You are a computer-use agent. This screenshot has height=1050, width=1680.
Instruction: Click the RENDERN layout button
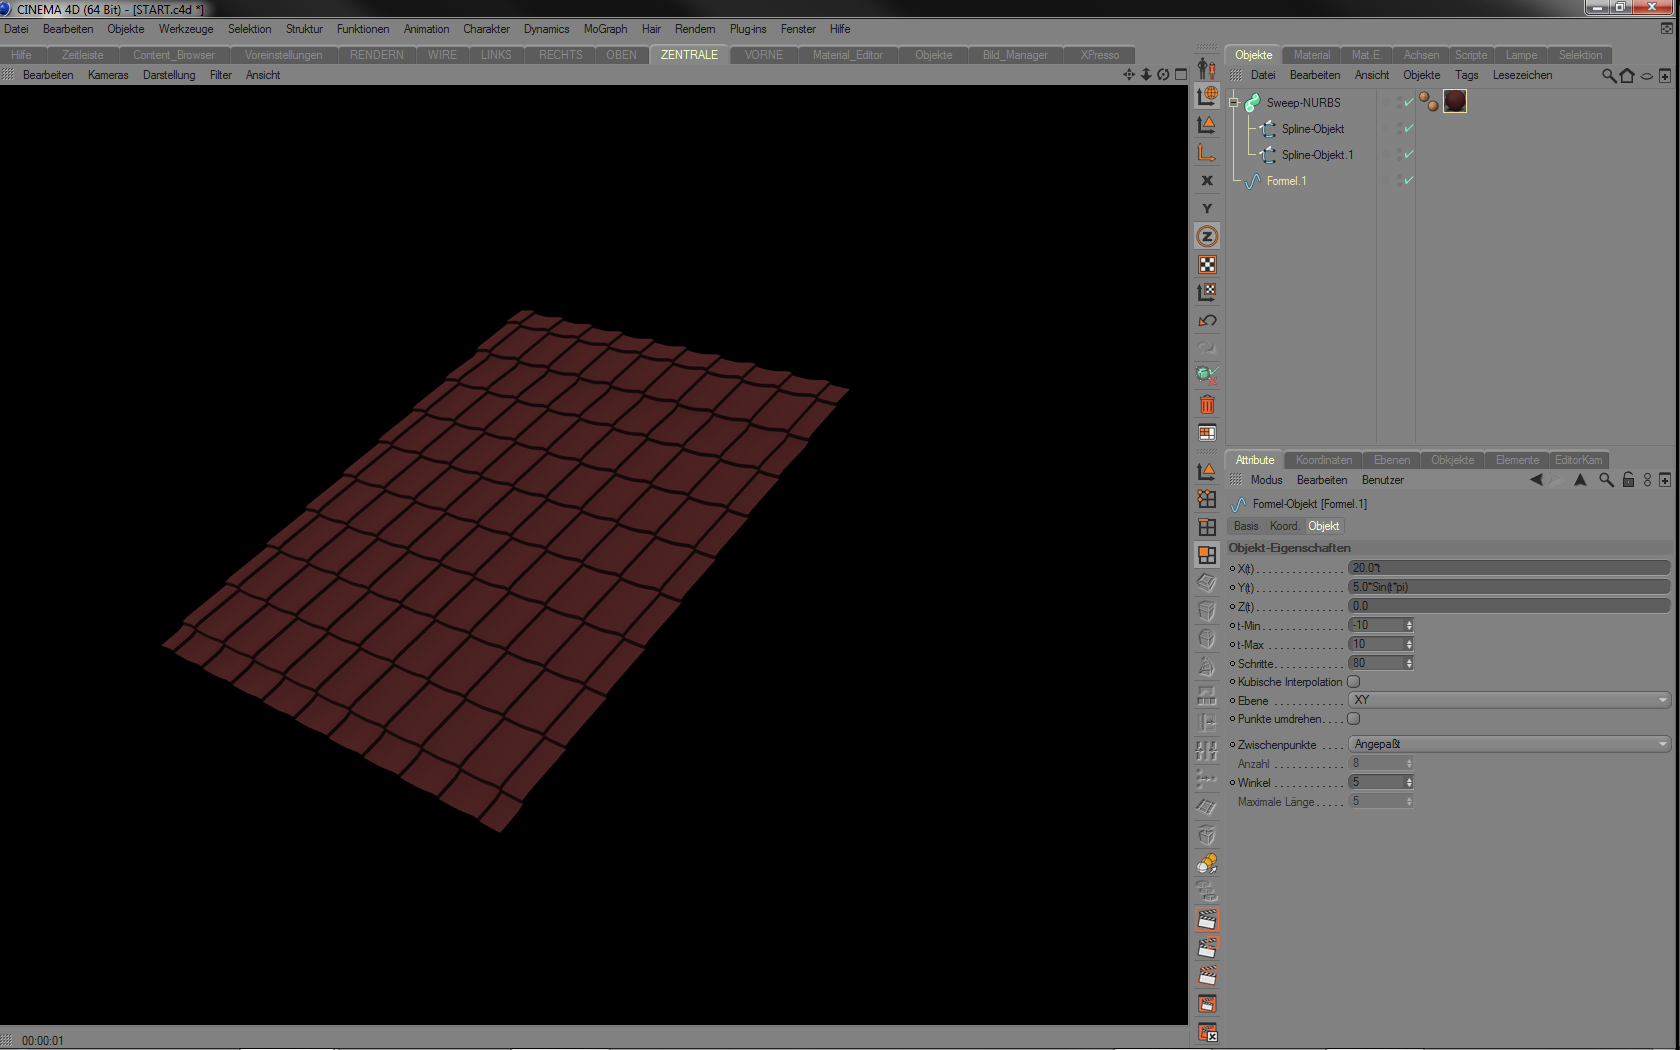377,55
